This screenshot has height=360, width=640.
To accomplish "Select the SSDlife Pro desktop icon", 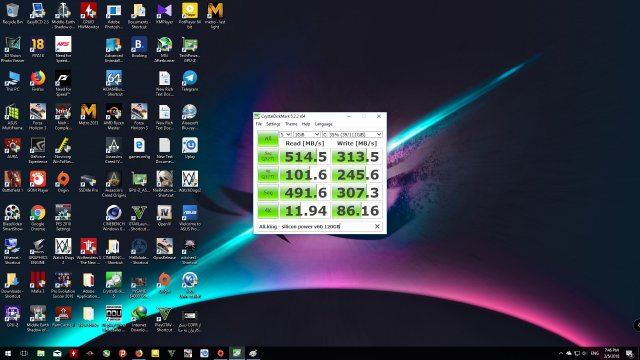I will pyautogui.click(x=88, y=183).
